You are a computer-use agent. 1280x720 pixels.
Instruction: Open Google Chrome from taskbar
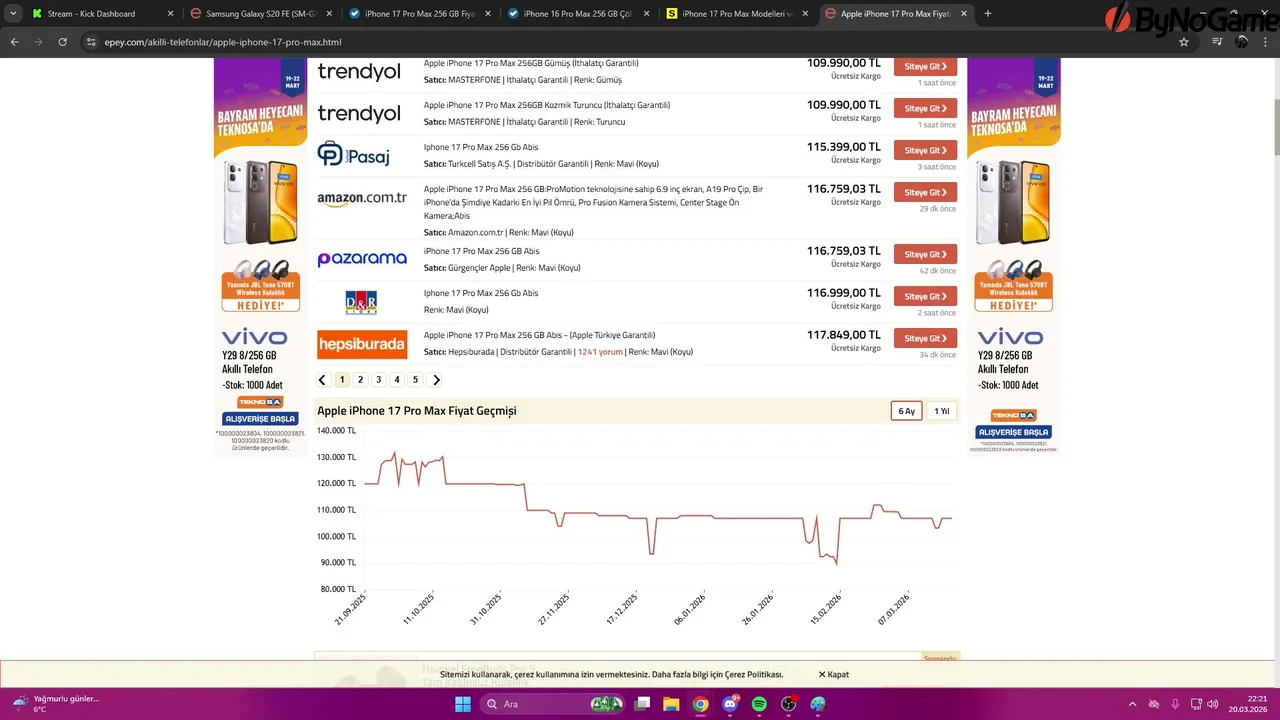(700, 704)
